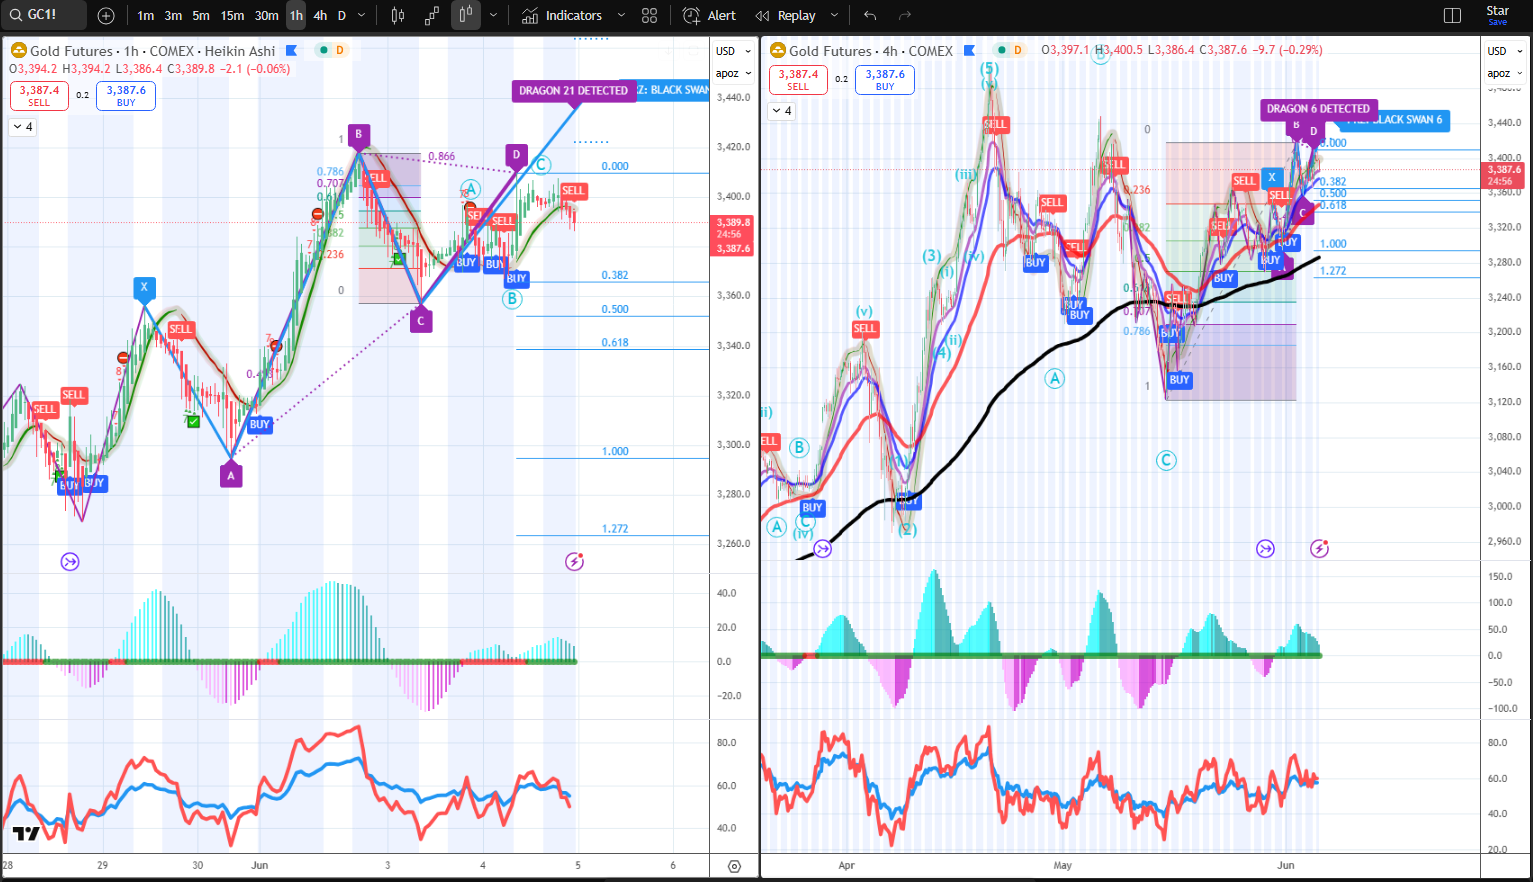Click the 'Gold Futures · 4h · COMEX' title
The height and width of the screenshot is (882, 1533).
871,51
